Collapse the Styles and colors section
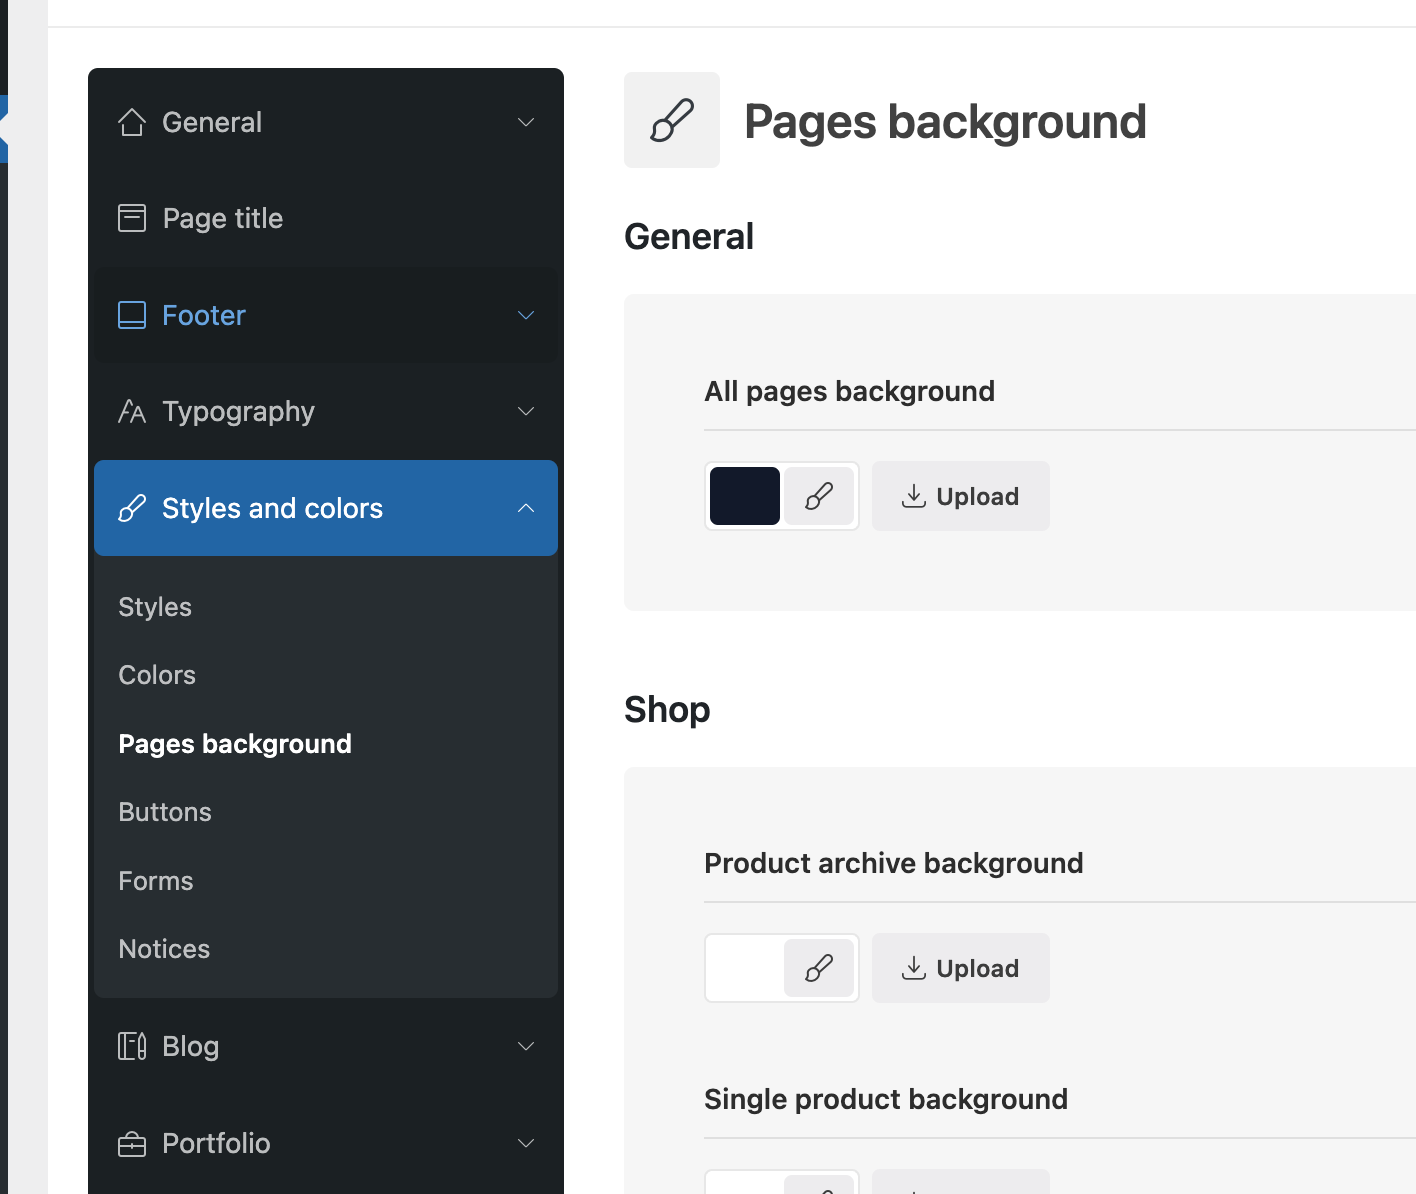Screen dimensions: 1416x1194 coord(526,508)
